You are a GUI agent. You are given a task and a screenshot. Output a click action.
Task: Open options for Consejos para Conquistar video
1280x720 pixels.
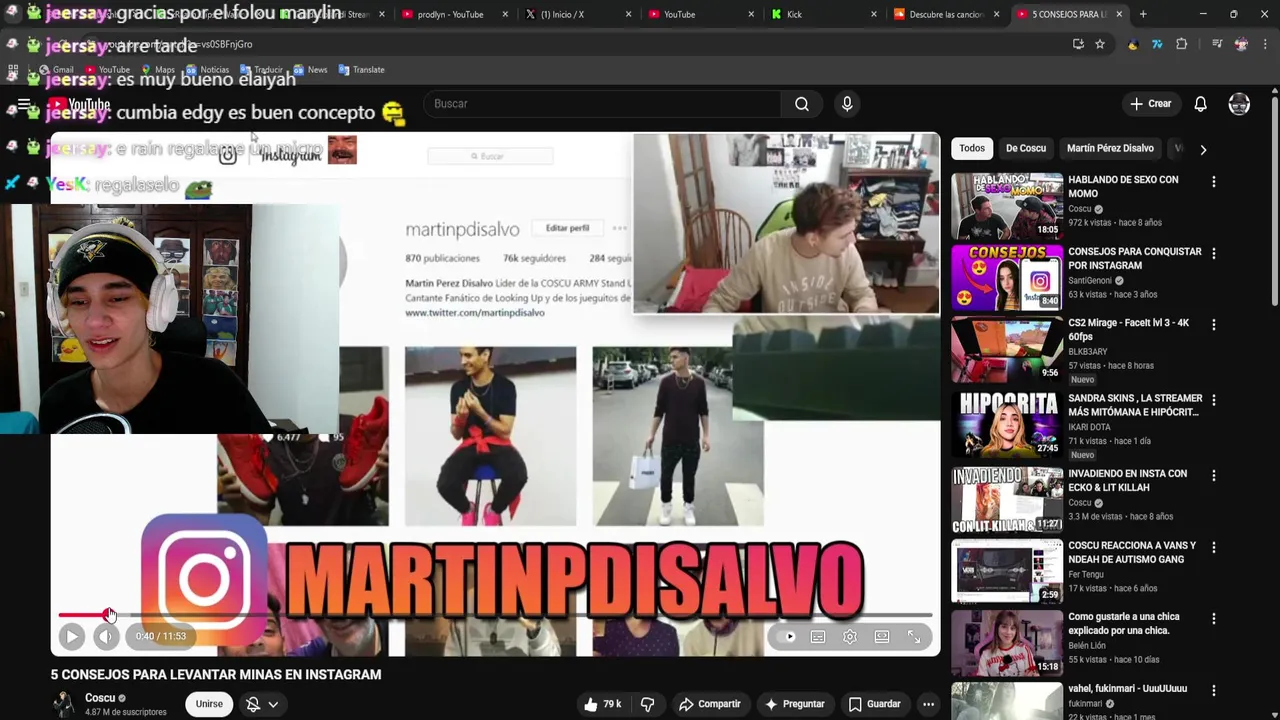[1214, 254]
